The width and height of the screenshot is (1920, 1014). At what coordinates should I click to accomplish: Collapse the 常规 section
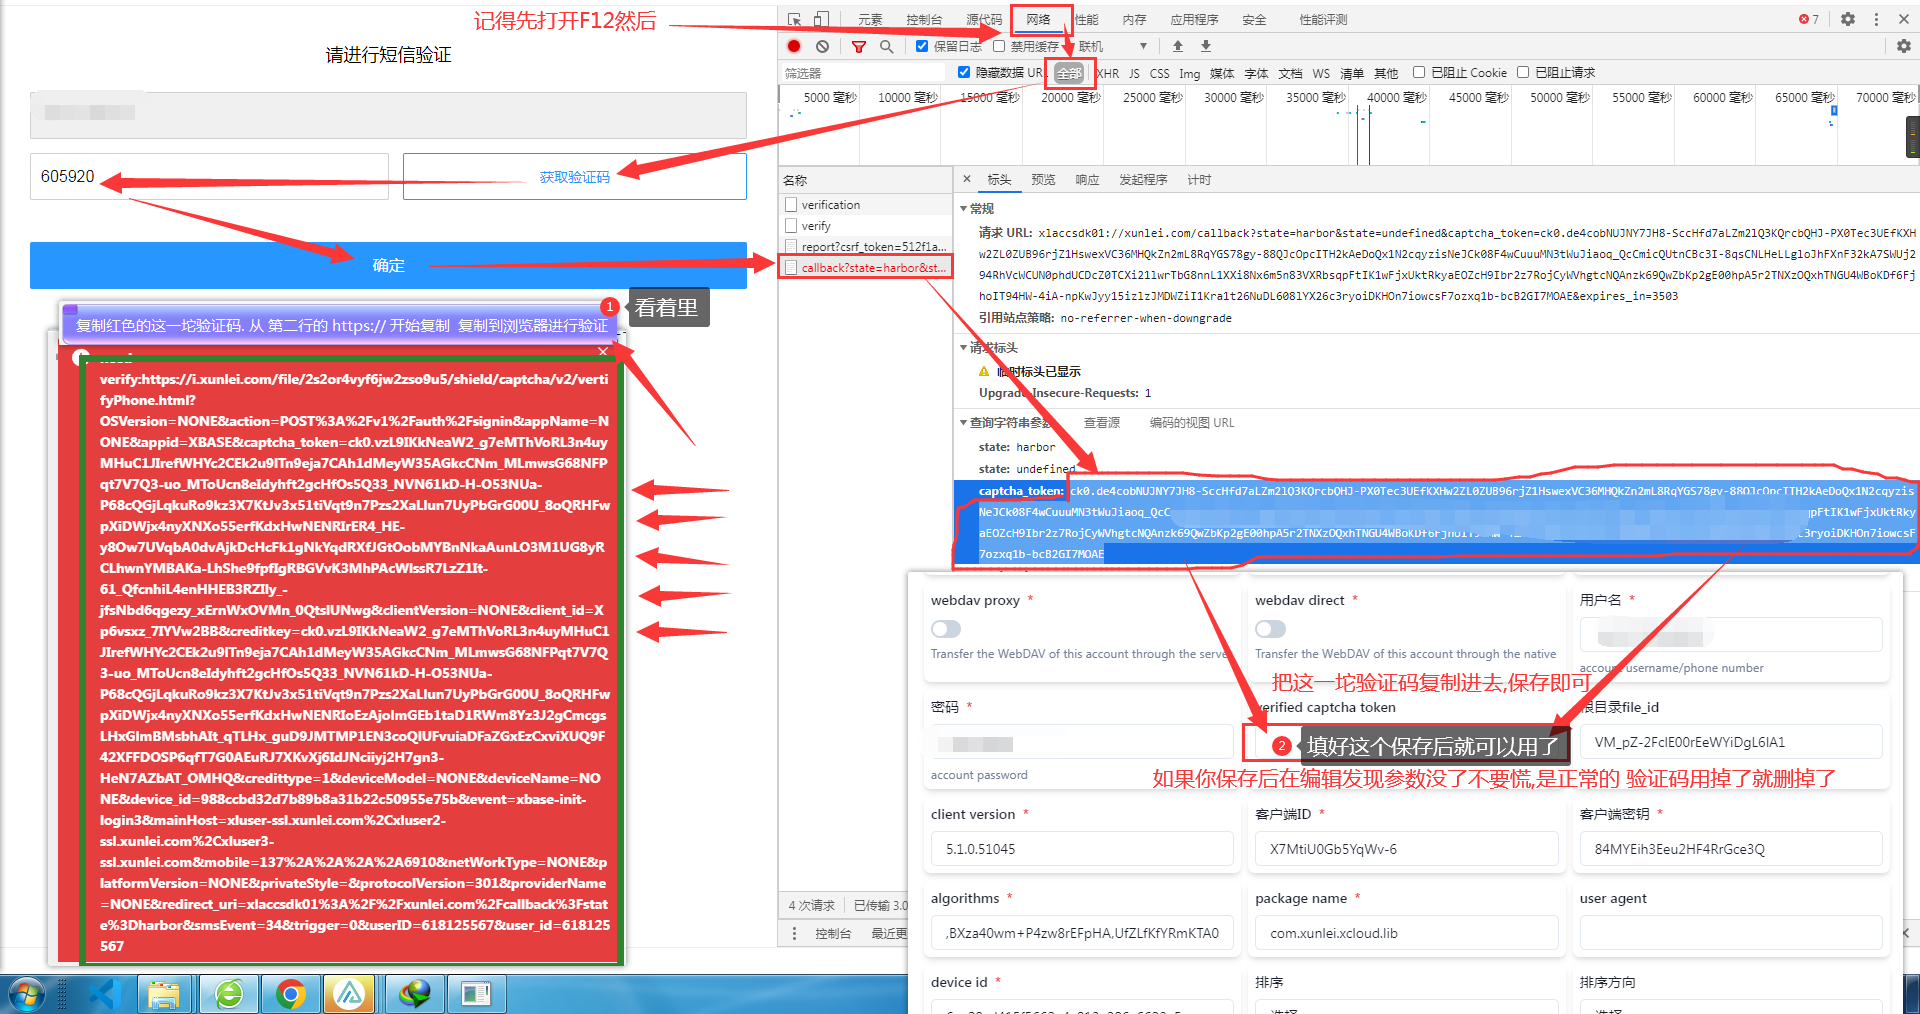click(x=964, y=209)
